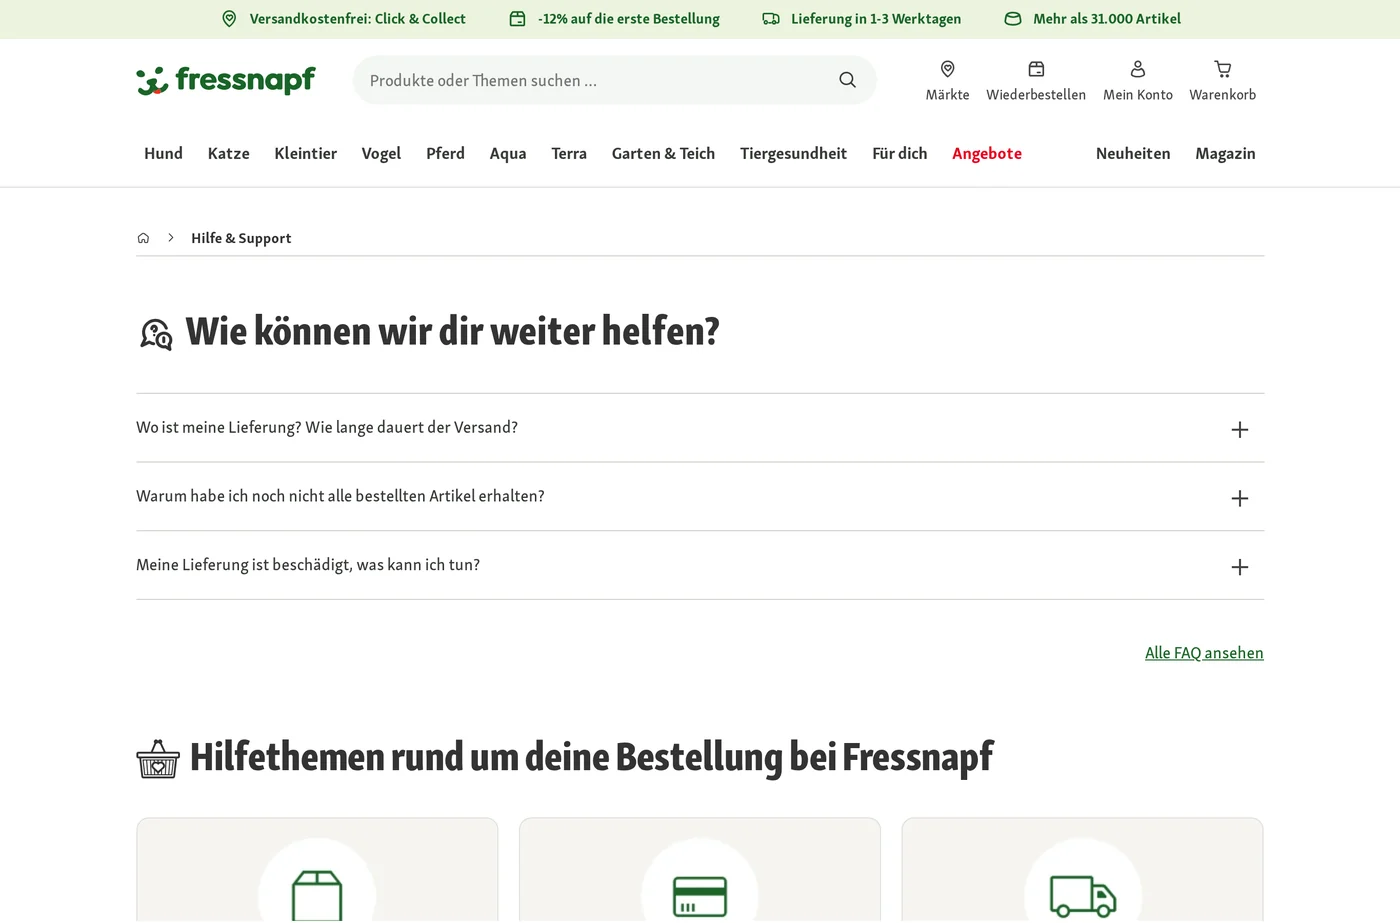Image resolution: width=1400 pixels, height=923 pixels.
Task: Open Märkte store locator icon
Action: pos(947,69)
